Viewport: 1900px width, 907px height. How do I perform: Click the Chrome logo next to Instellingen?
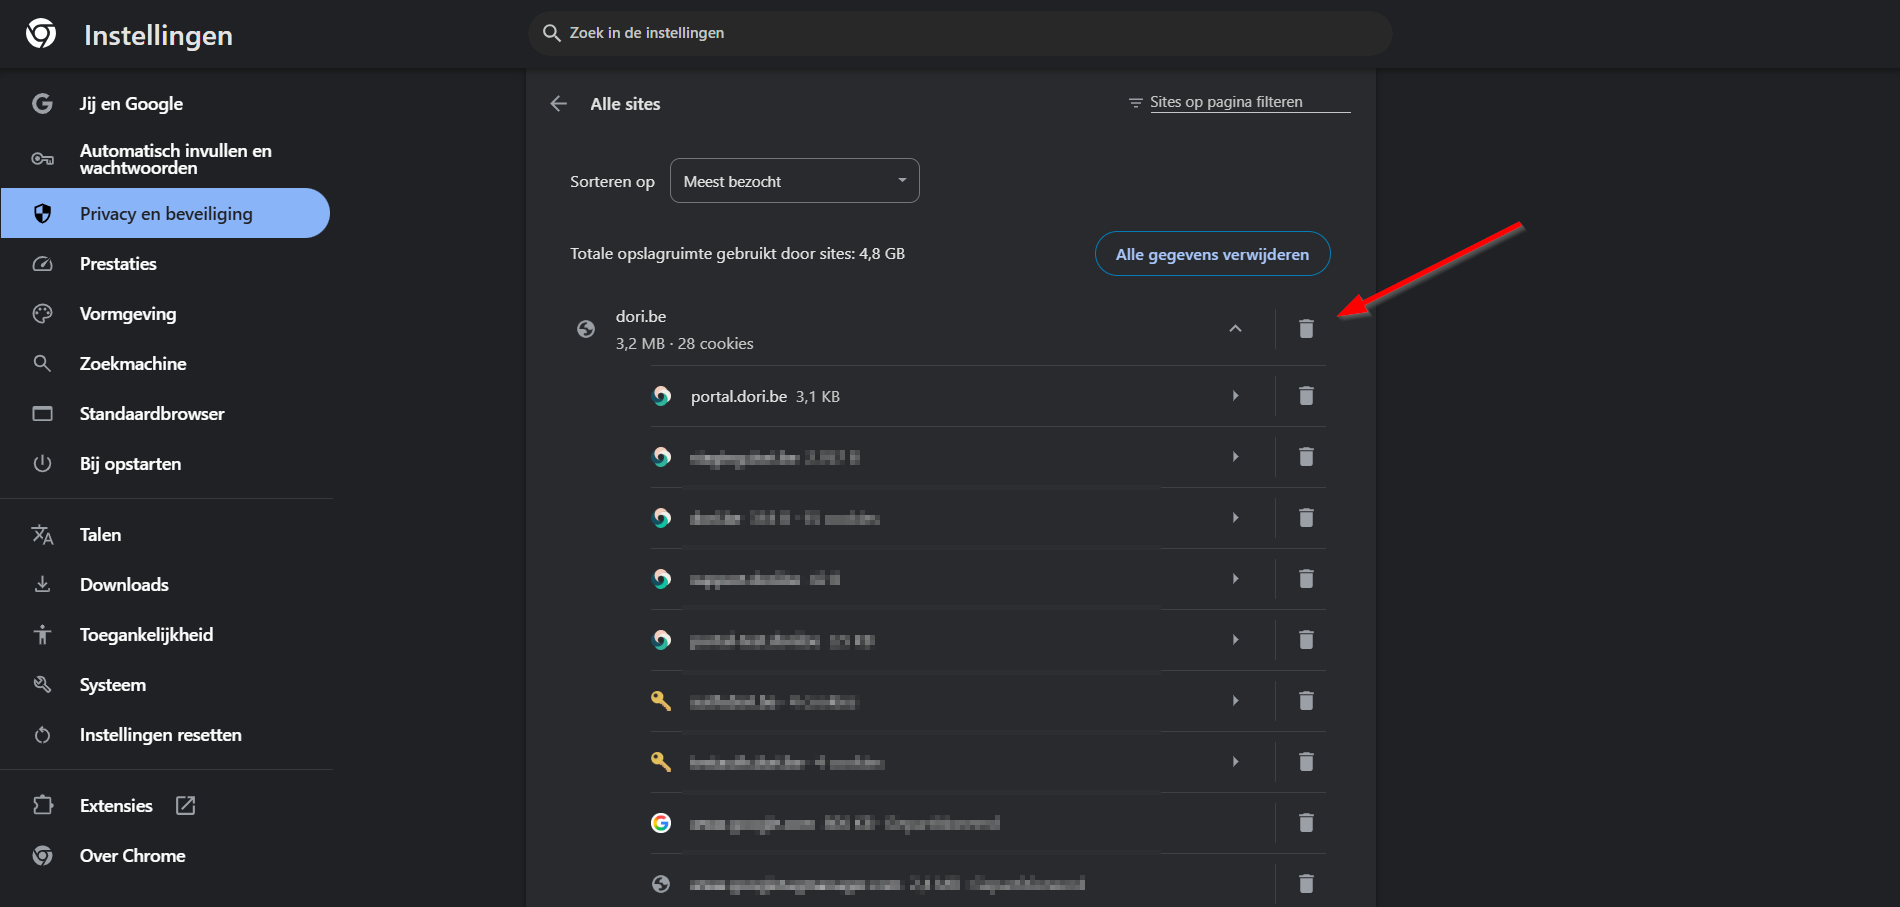pos(41,34)
